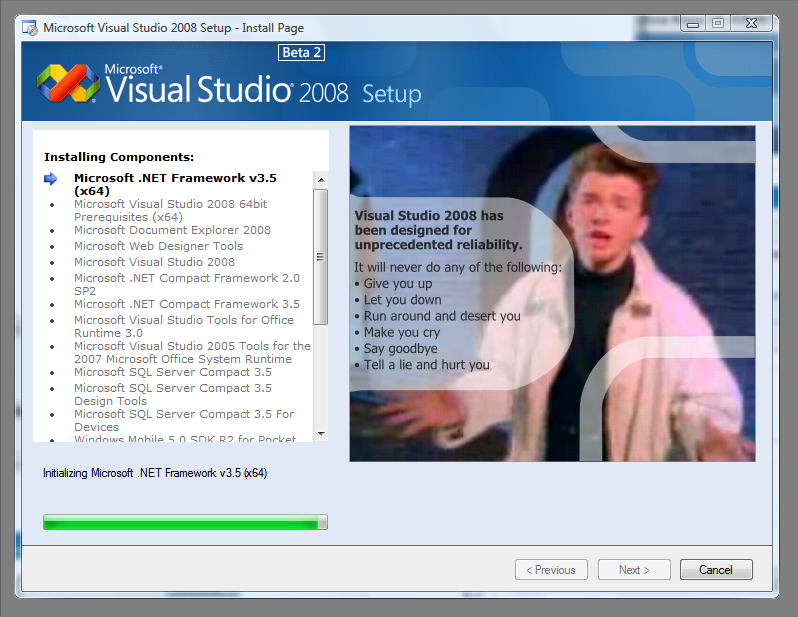Click the Visual Studio infinity logo

68,83
